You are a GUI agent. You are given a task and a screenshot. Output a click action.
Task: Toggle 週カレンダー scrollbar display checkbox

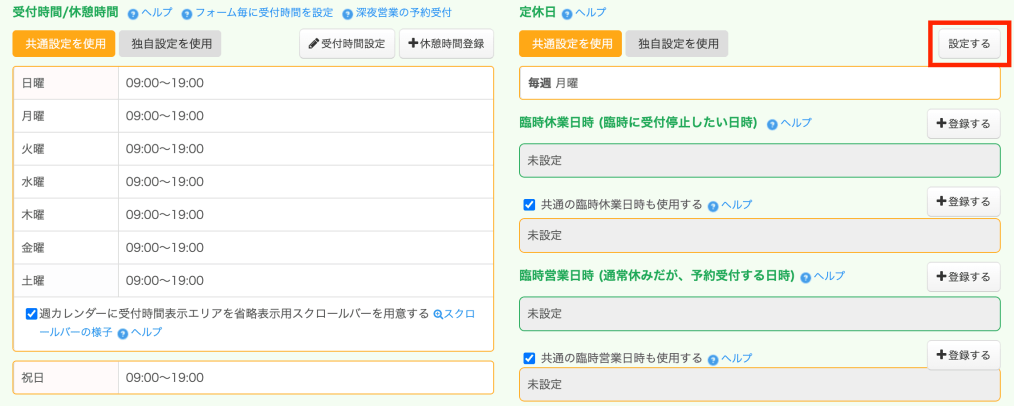point(32,313)
